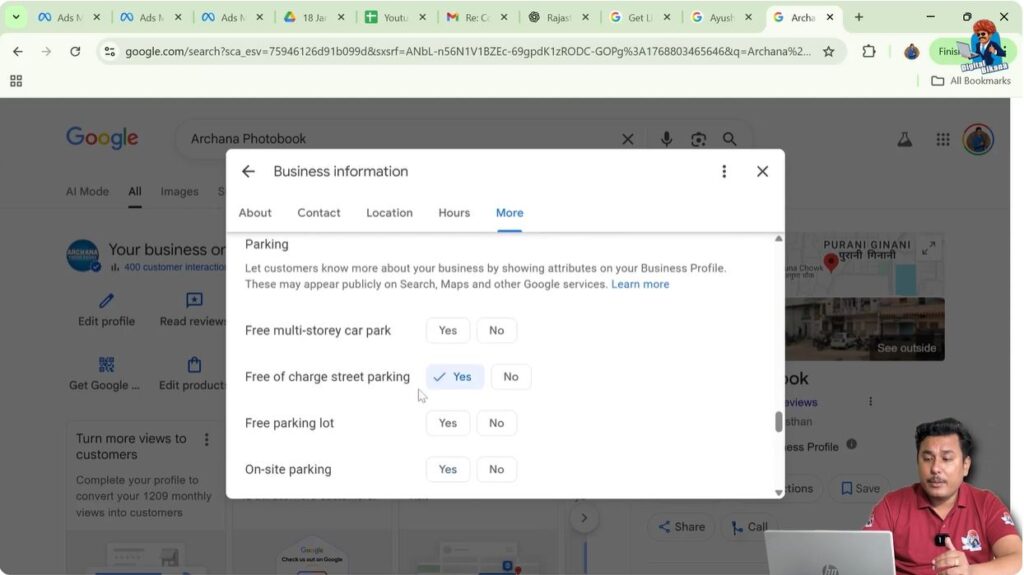The image size is (1024, 575).
Task: Go back in browser history
Action: [18, 51]
